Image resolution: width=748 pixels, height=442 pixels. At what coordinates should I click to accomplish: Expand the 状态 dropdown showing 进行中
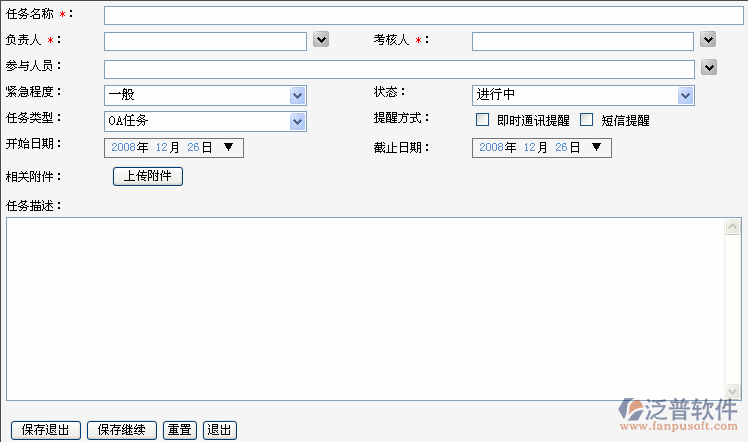[x=685, y=95]
